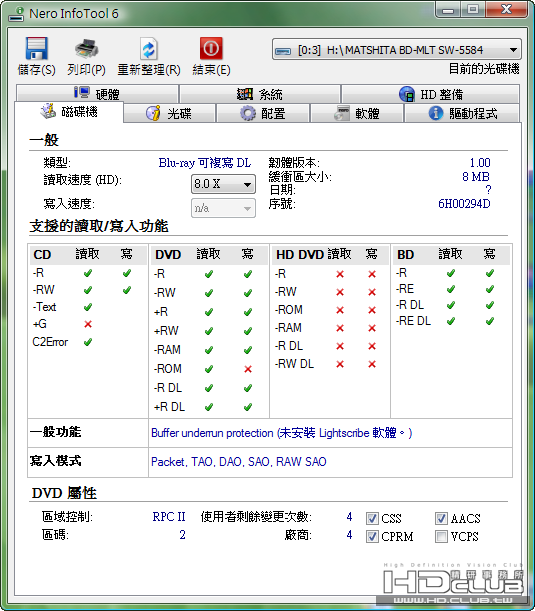535x611 pixels.
Task: Click the CD -RW write checkmark
Action: tap(127, 290)
